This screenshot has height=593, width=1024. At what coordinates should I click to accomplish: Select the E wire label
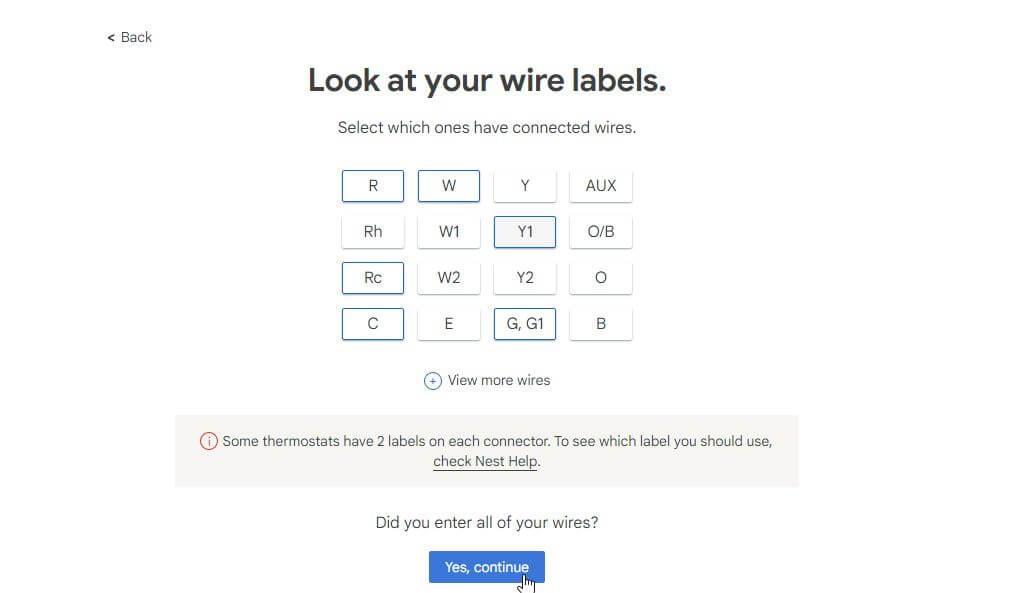click(449, 324)
